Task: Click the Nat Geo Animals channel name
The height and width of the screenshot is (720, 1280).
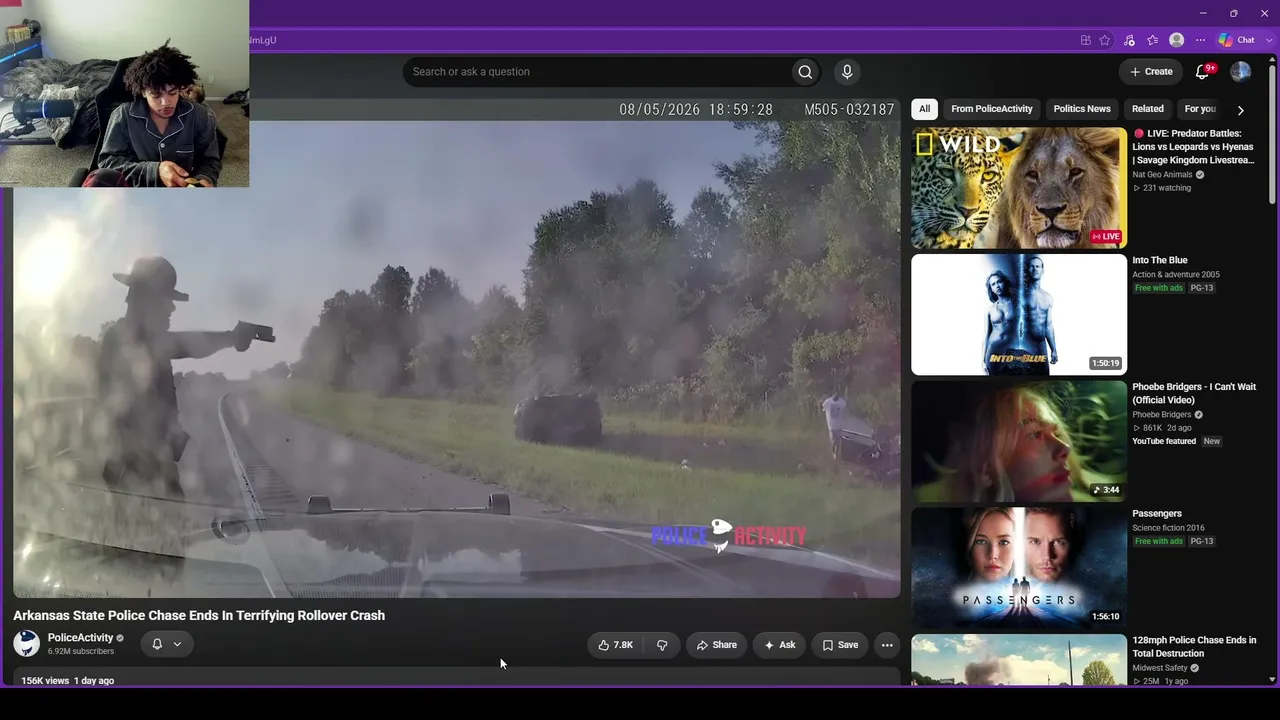Action: pos(1162,175)
